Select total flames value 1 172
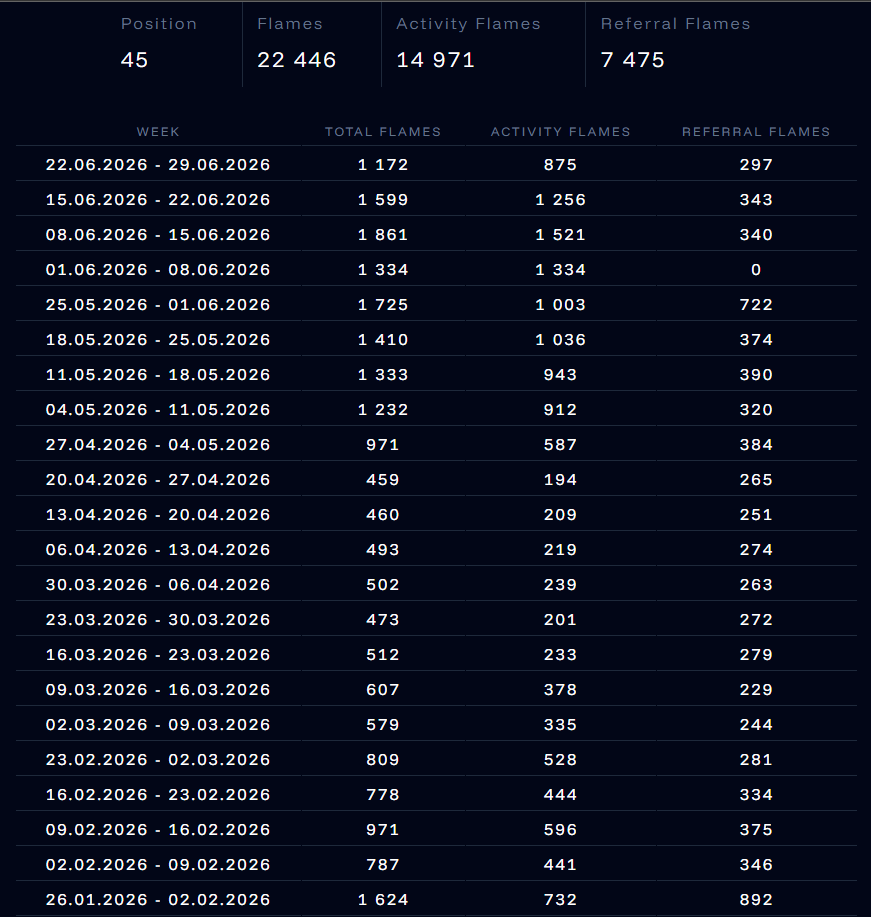The width and height of the screenshot is (871, 917). point(383,164)
